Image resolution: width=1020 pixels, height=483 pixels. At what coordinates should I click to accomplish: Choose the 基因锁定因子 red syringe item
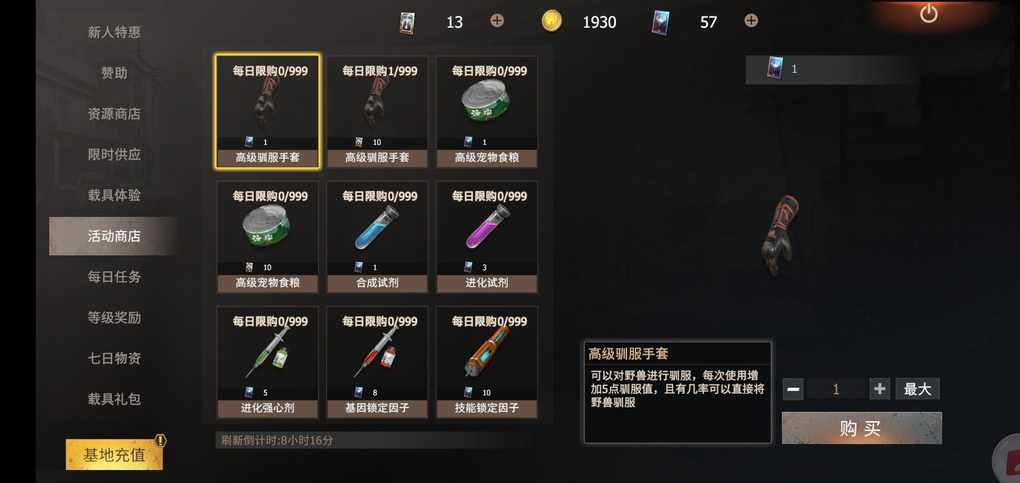pyautogui.click(x=377, y=363)
